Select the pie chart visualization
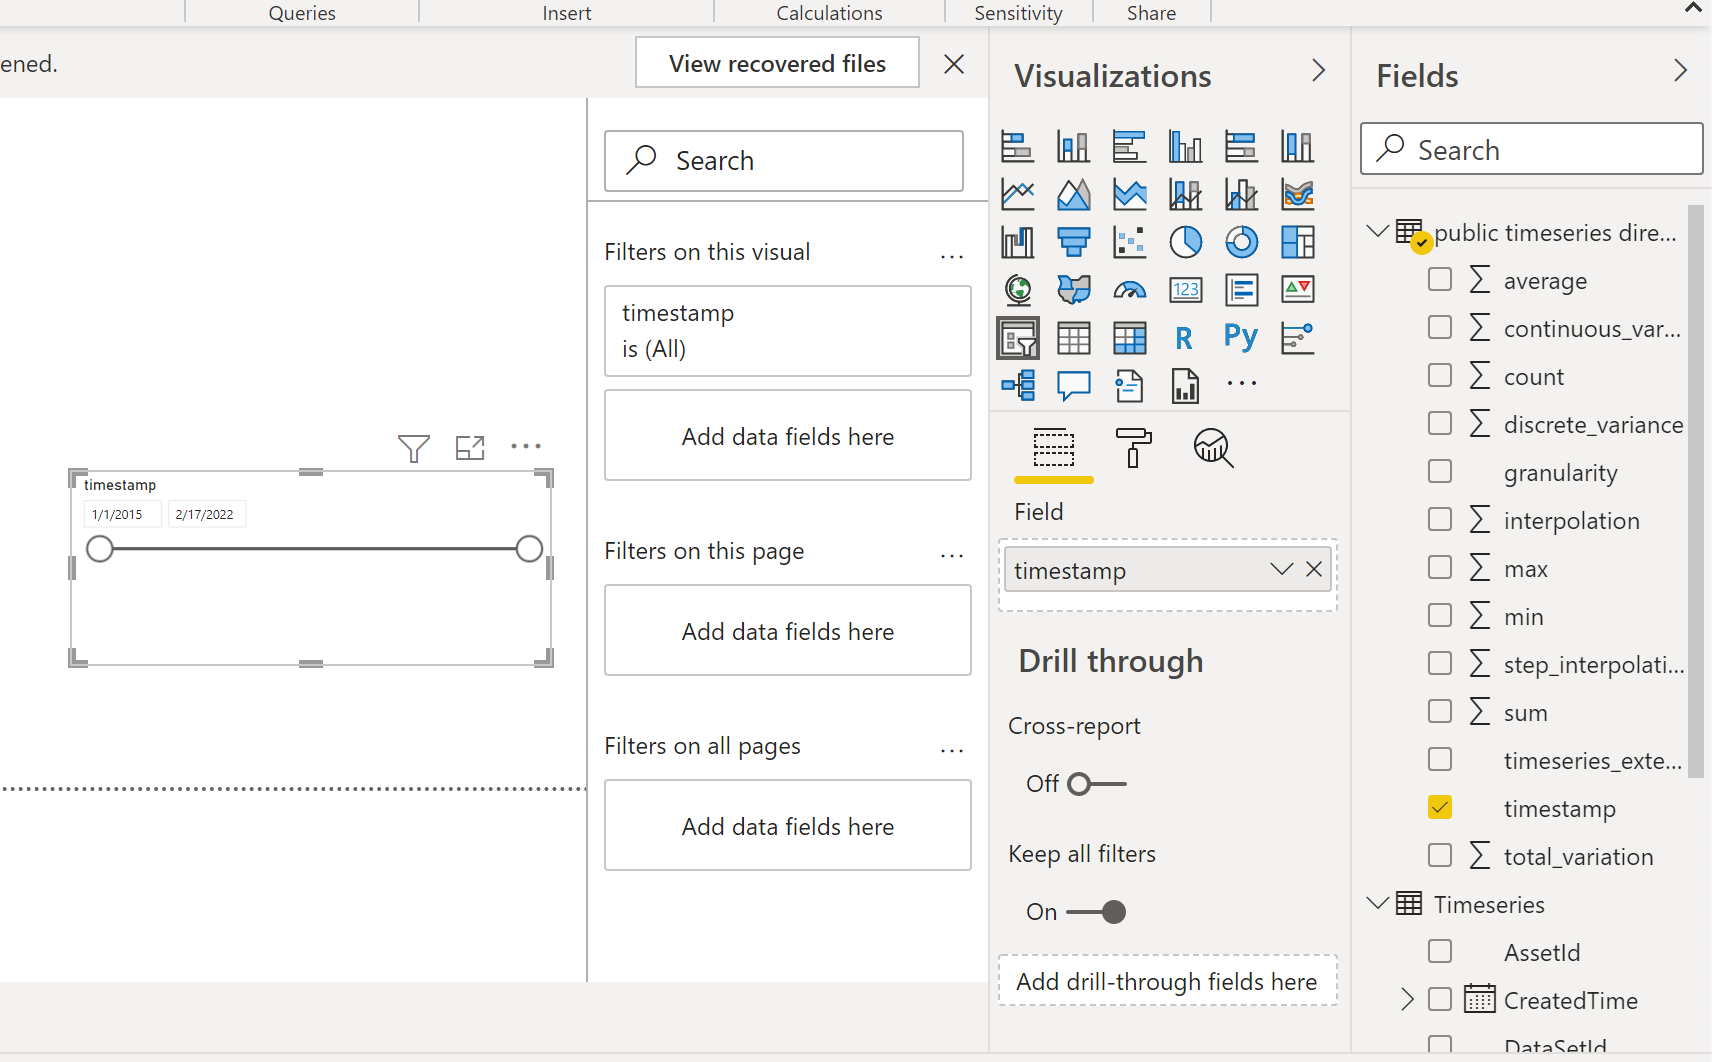The image size is (1712, 1062). pyautogui.click(x=1185, y=242)
